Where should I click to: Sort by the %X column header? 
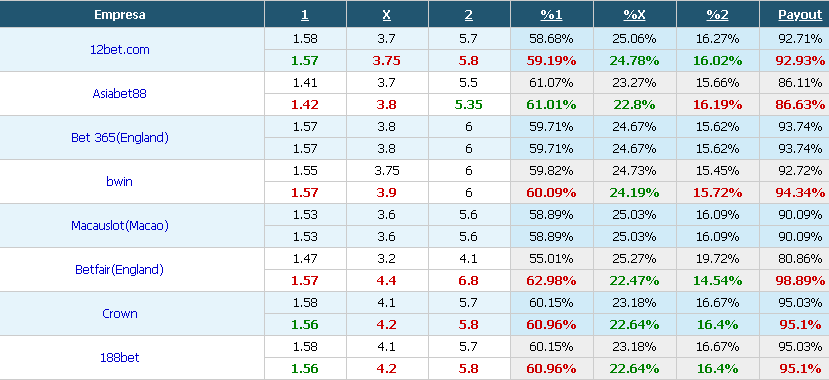pyautogui.click(x=634, y=15)
